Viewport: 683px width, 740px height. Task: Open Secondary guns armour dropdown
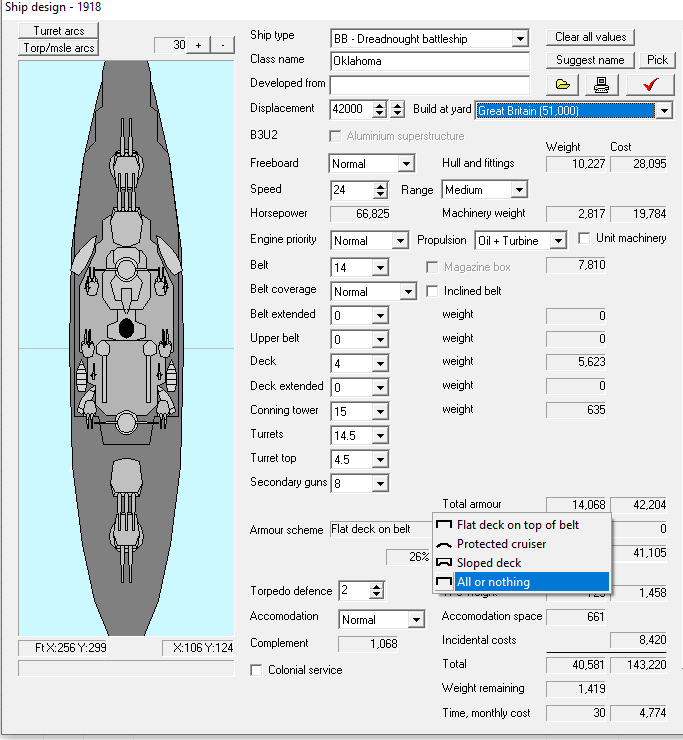click(380, 483)
